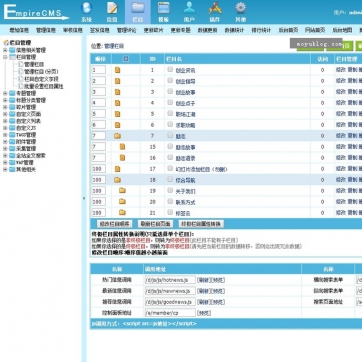Click the 终极栏目属性转换 button
Viewport: 362px width, 362px height.
(x=201, y=224)
